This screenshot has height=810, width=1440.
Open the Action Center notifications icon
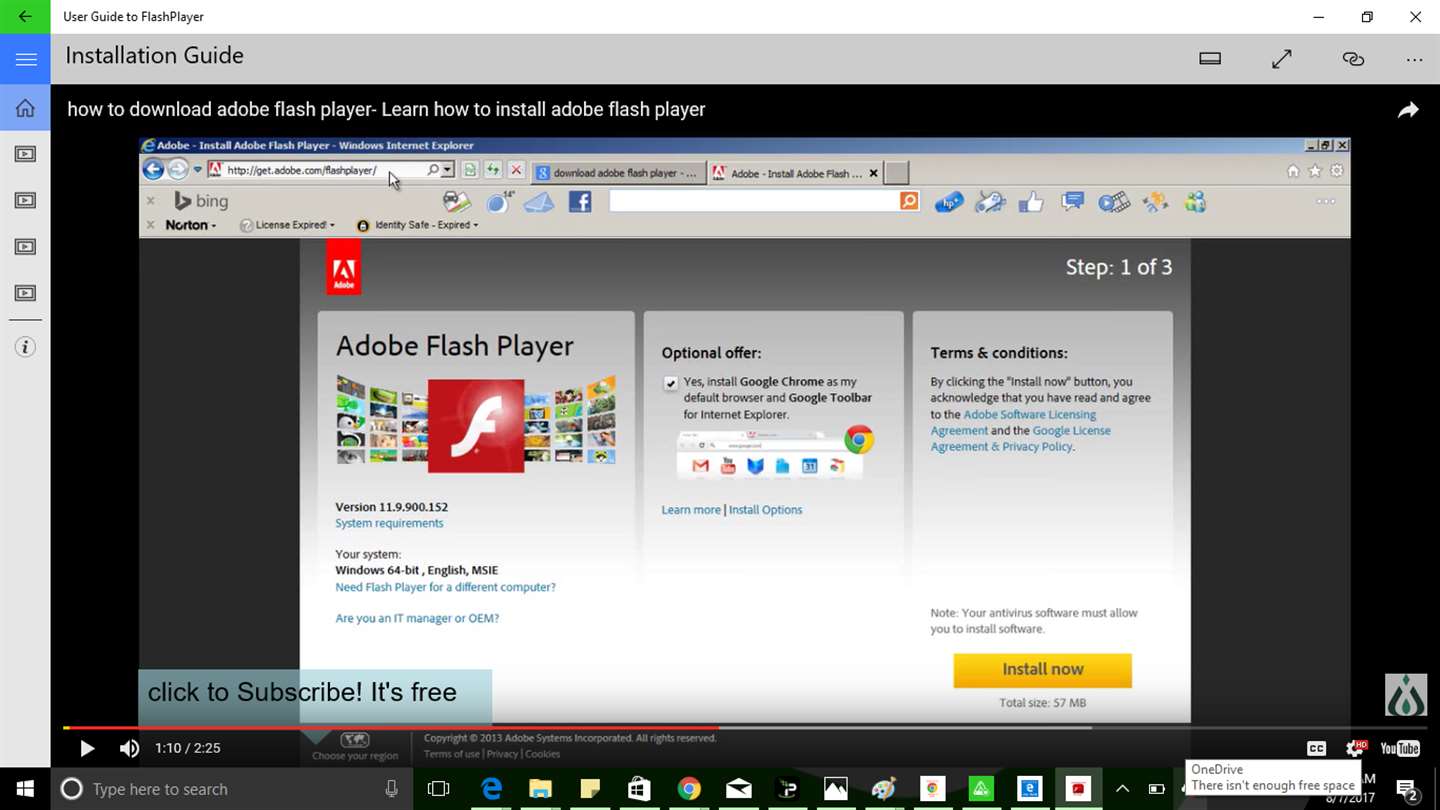click(x=1407, y=789)
